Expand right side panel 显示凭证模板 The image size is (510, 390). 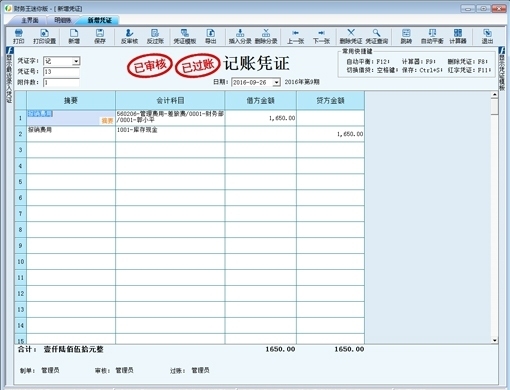(502, 69)
